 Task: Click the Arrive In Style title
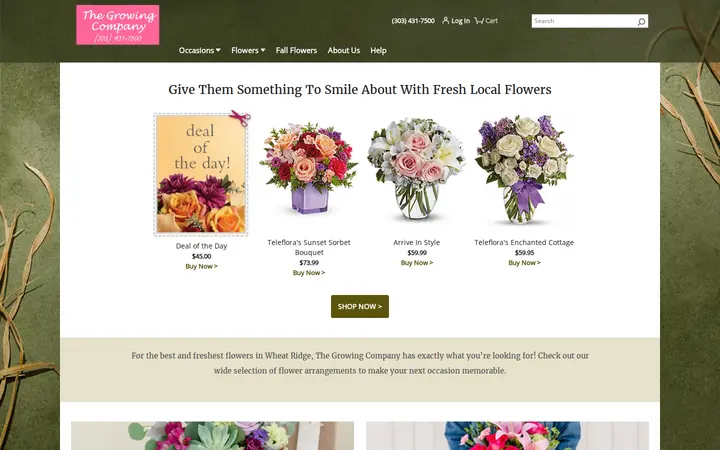(416, 242)
